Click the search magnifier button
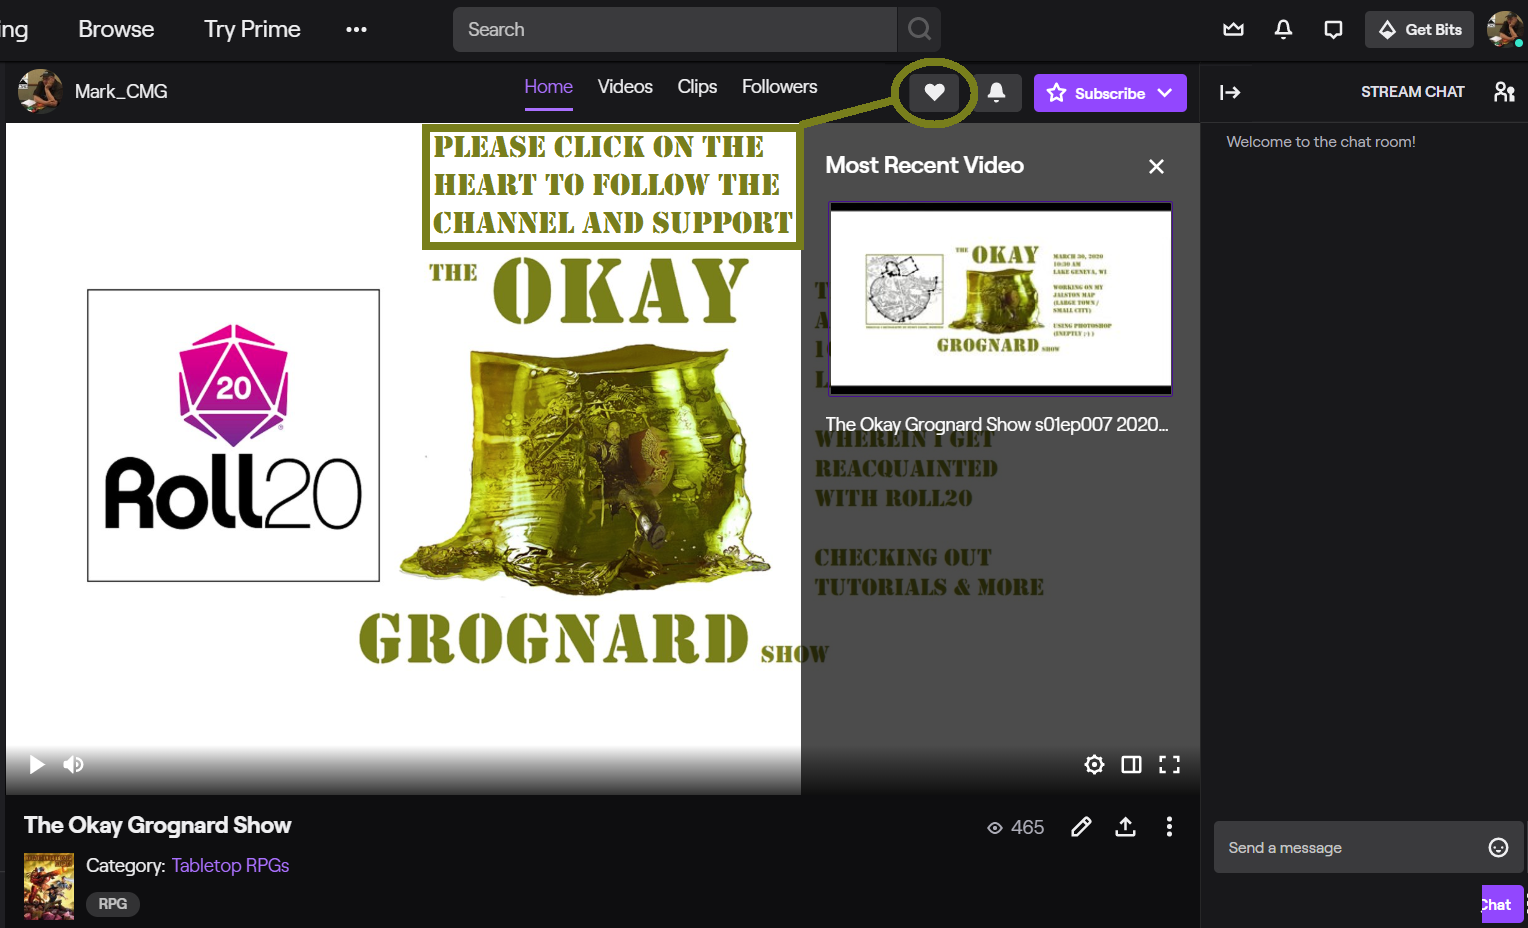This screenshot has width=1528, height=928. [x=919, y=30]
